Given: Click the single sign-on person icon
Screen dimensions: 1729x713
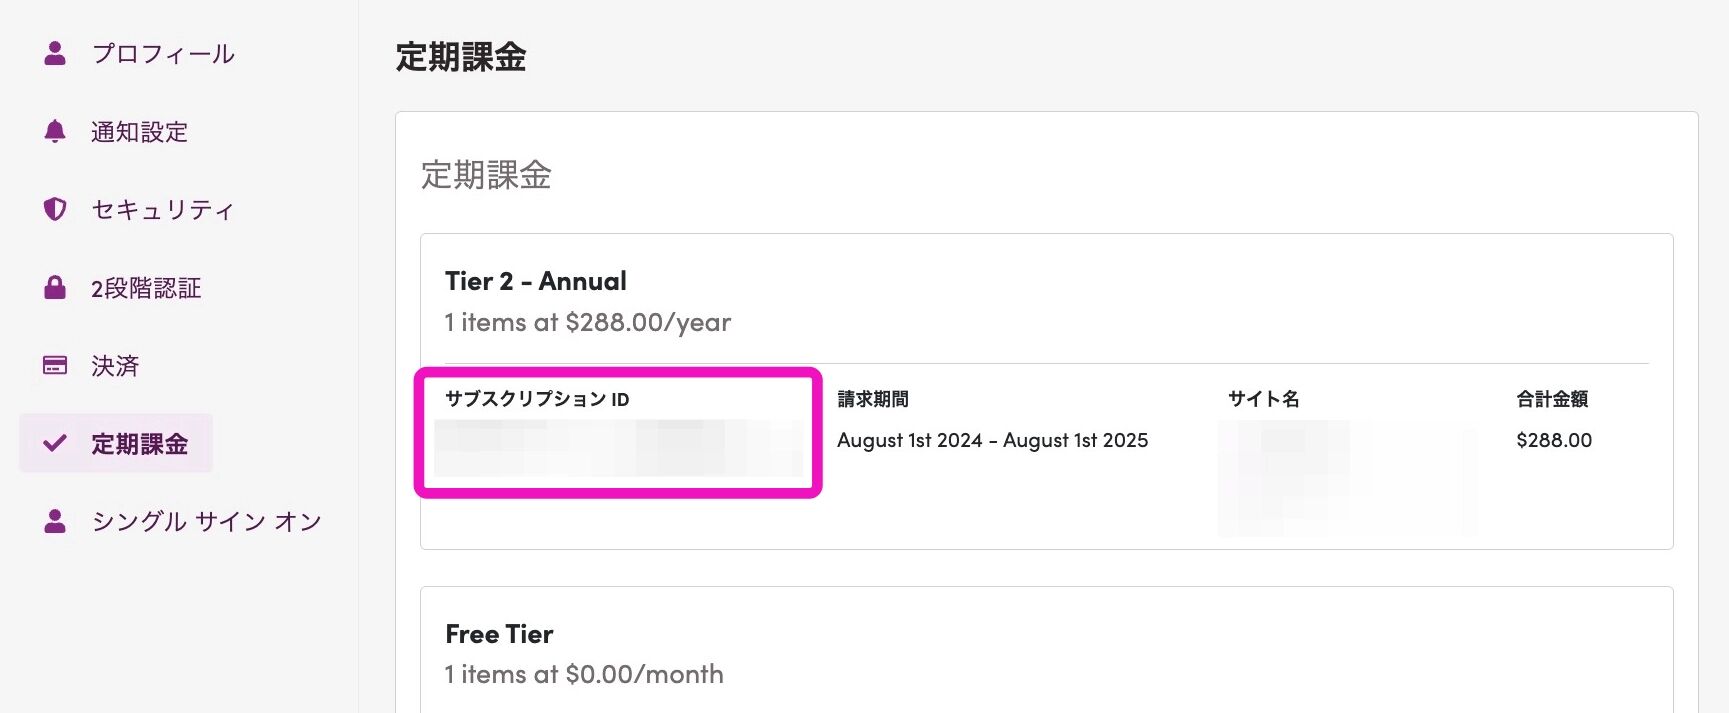Looking at the screenshot, I should click(x=55, y=521).
